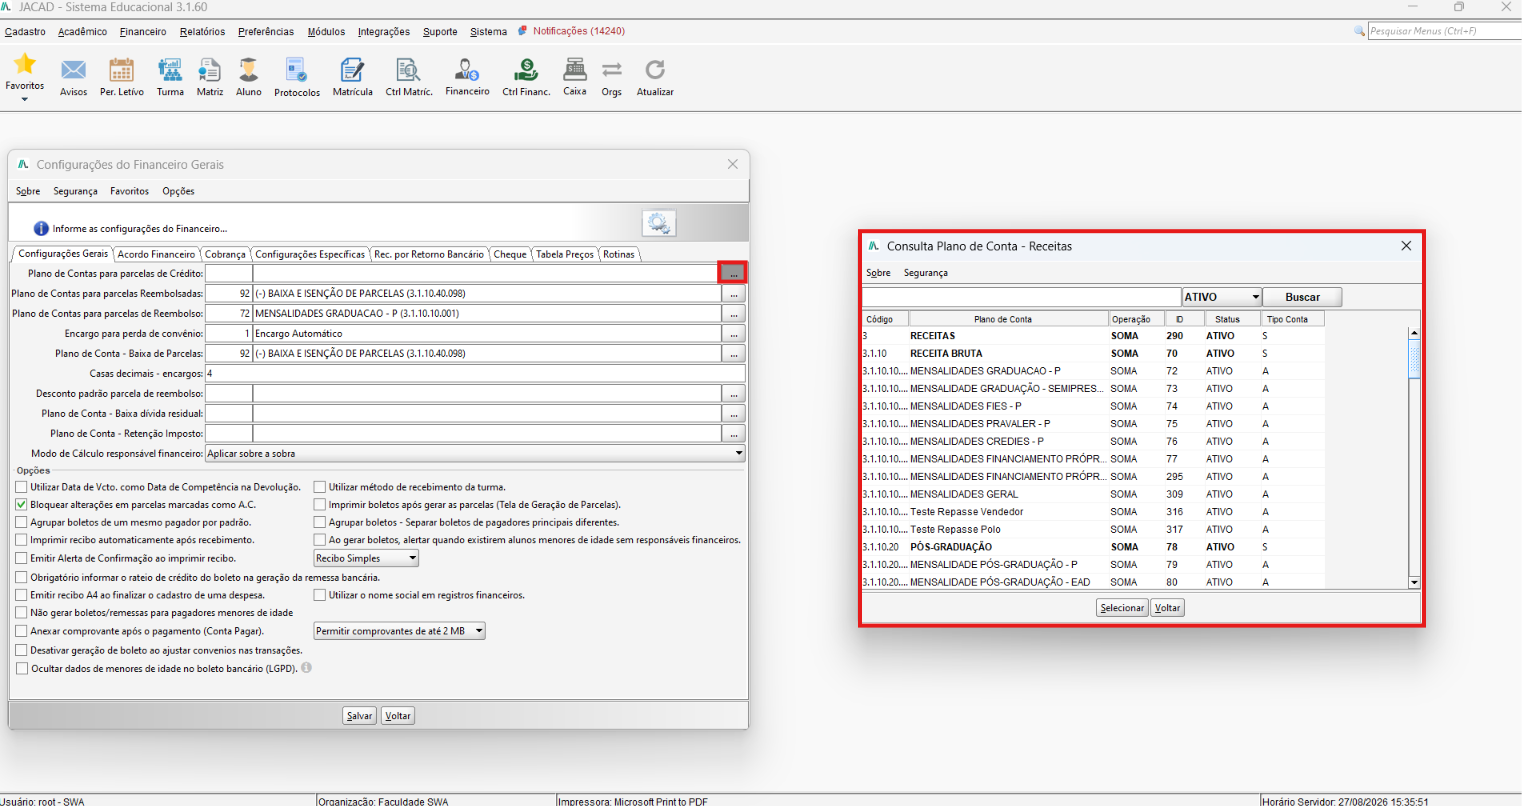The width and height of the screenshot is (1522, 806).
Task: Open the Per. Letivo calendar icon
Action: tap(121, 70)
